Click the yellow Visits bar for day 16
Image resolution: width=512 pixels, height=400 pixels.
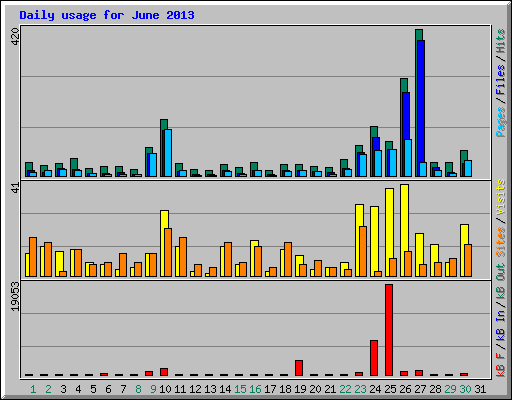[x=254, y=243]
